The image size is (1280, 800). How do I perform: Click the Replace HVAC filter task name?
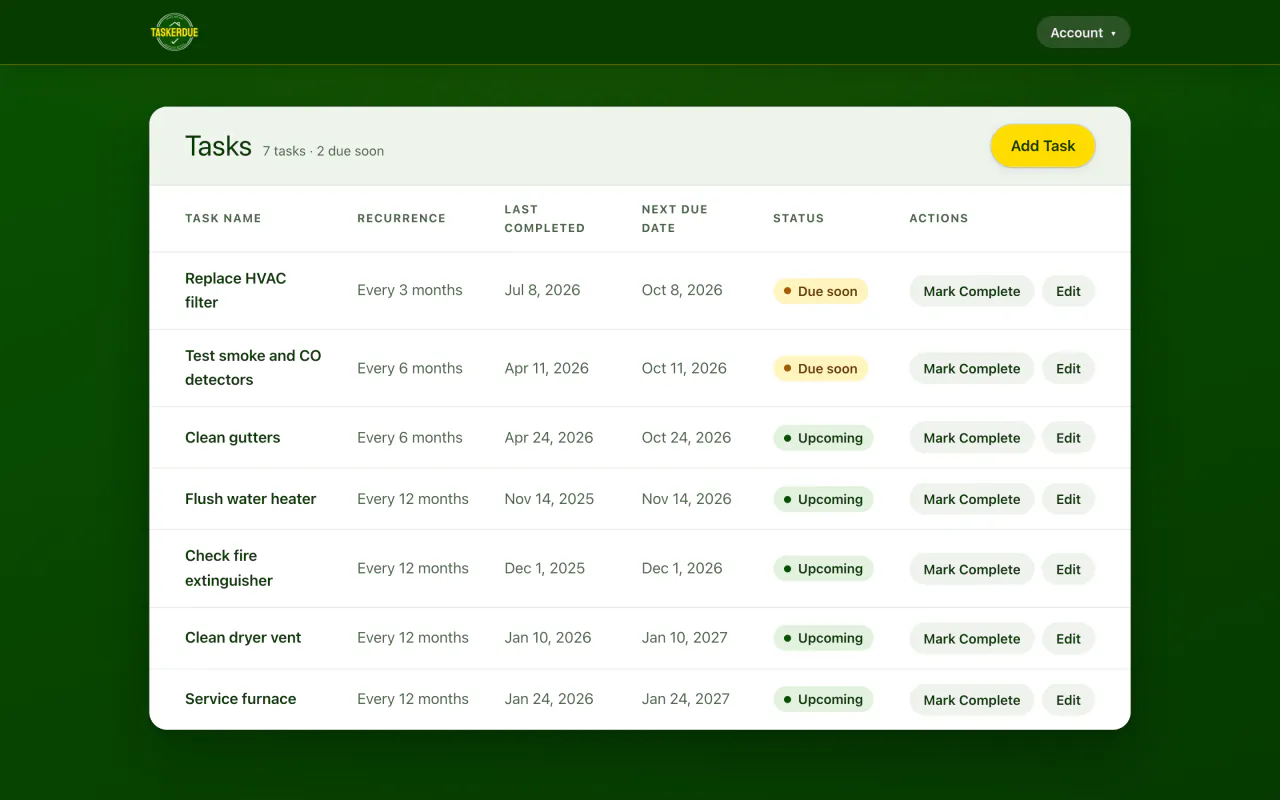click(x=235, y=290)
